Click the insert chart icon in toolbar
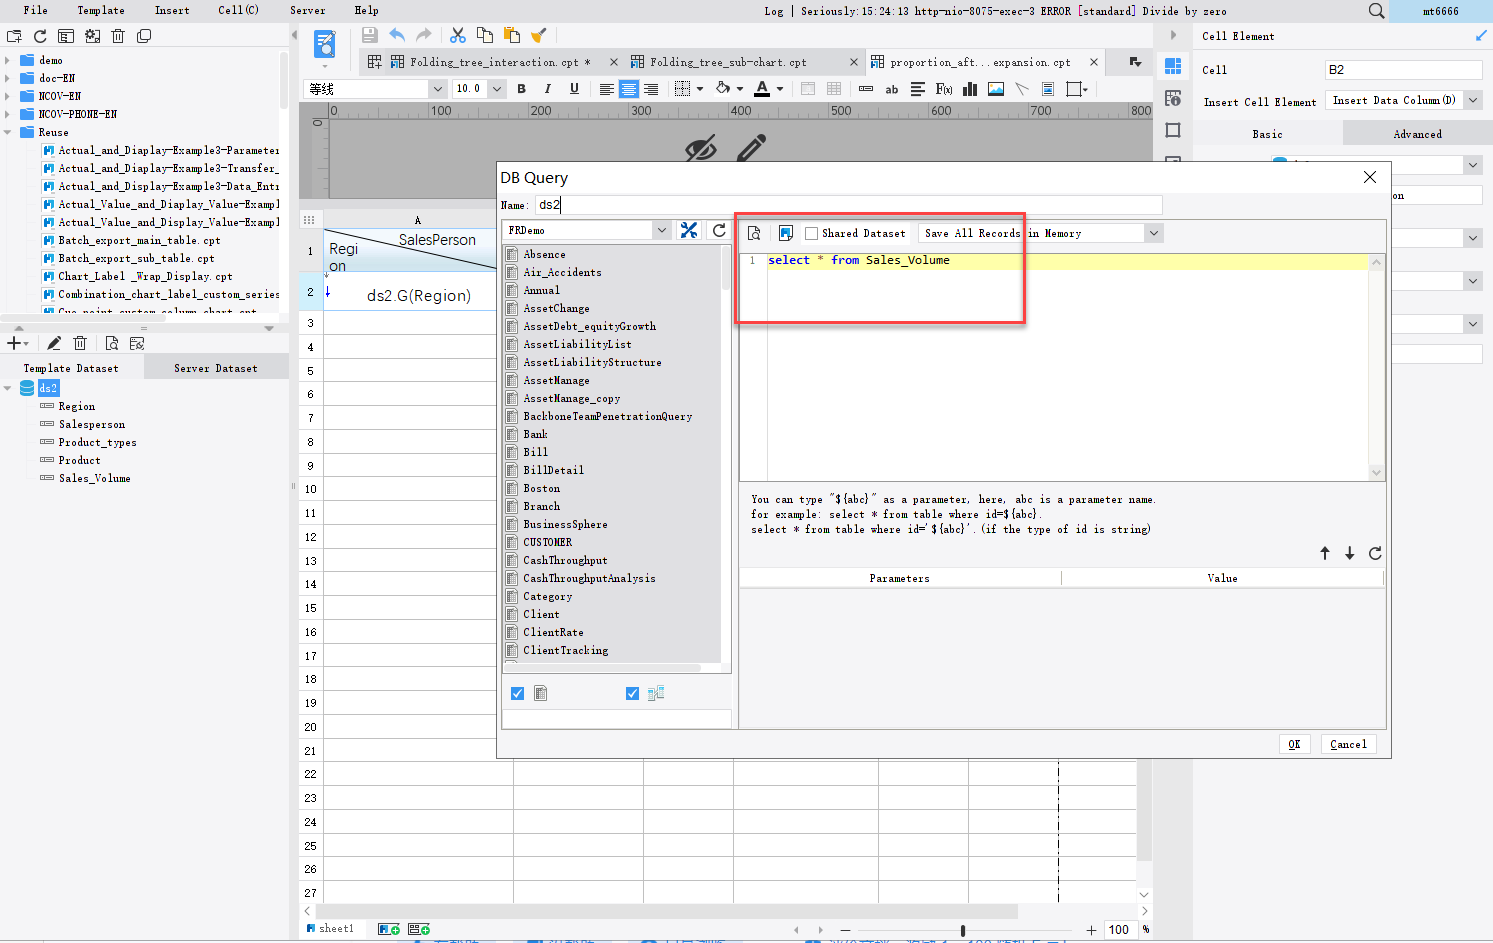The height and width of the screenshot is (943, 1493). pos(970,89)
